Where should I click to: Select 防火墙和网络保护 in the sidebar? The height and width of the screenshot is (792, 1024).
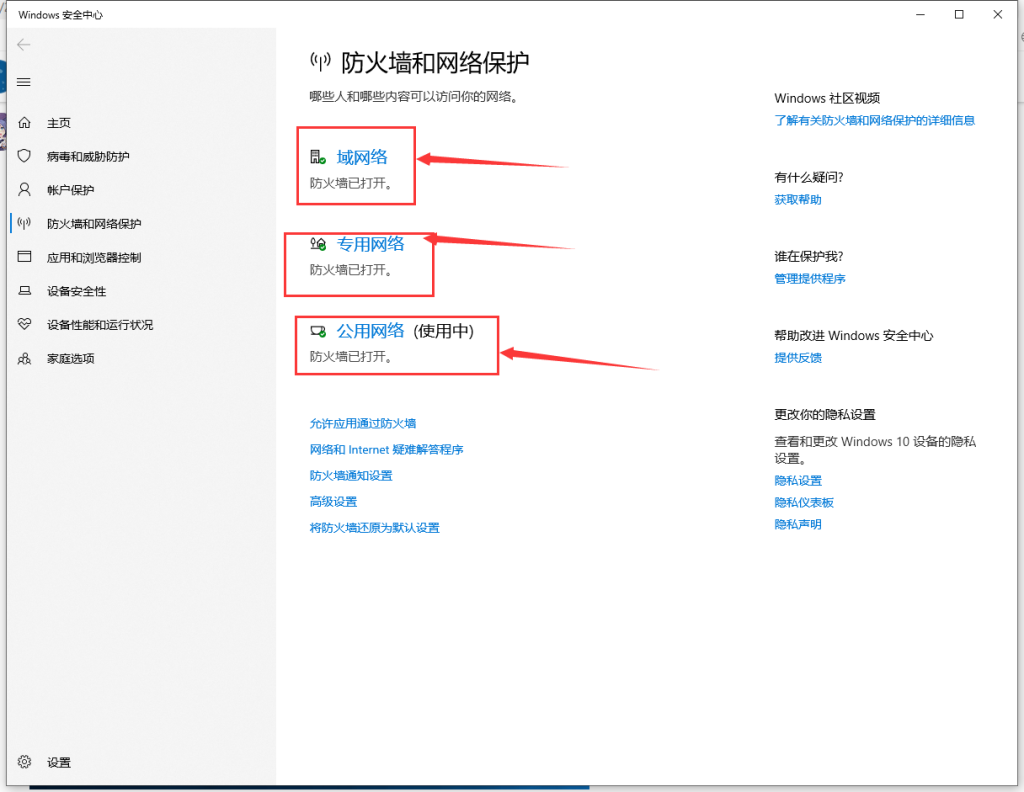coord(88,223)
